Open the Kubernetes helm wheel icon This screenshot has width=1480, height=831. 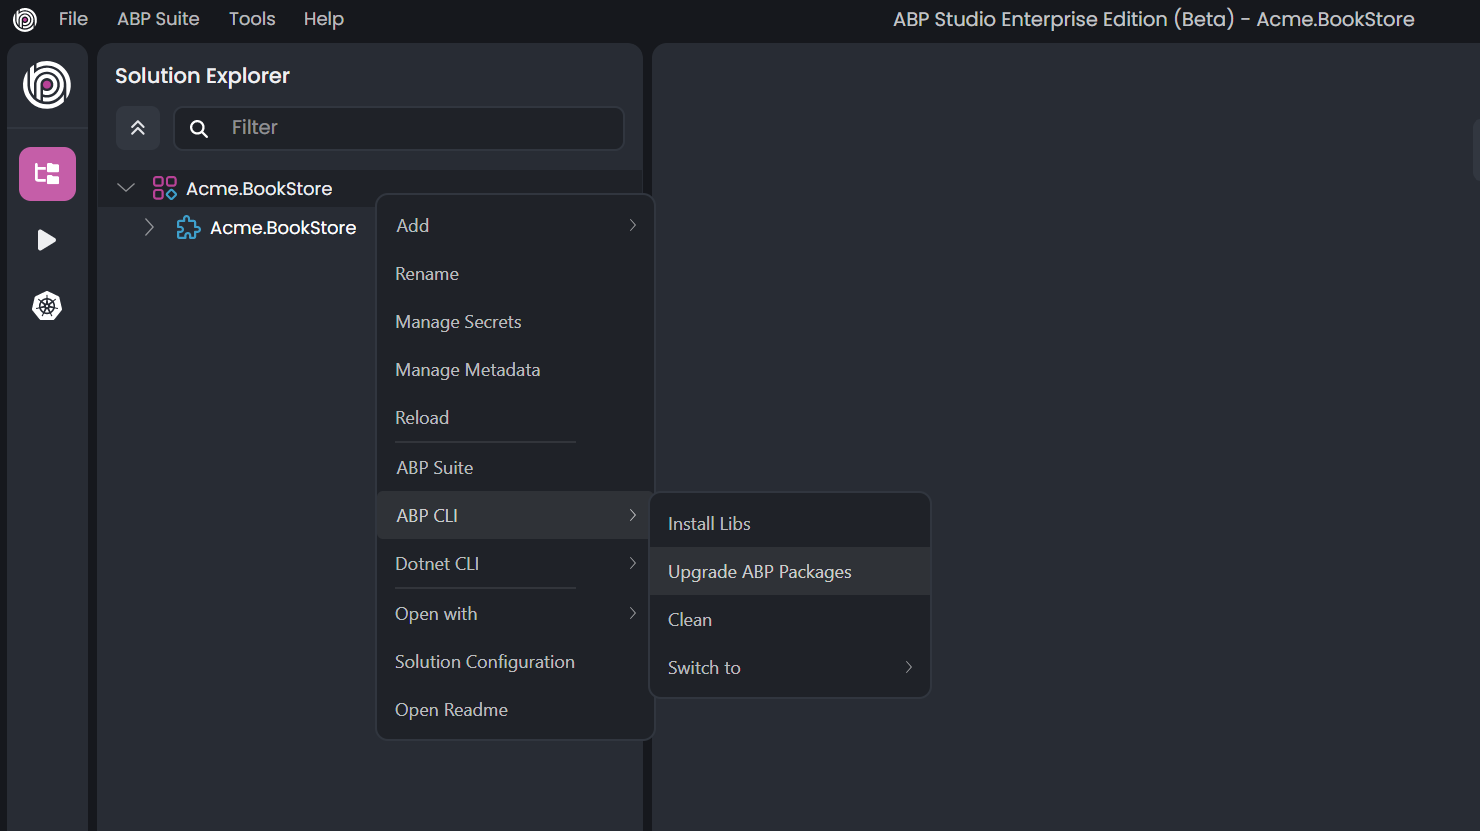(47, 306)
